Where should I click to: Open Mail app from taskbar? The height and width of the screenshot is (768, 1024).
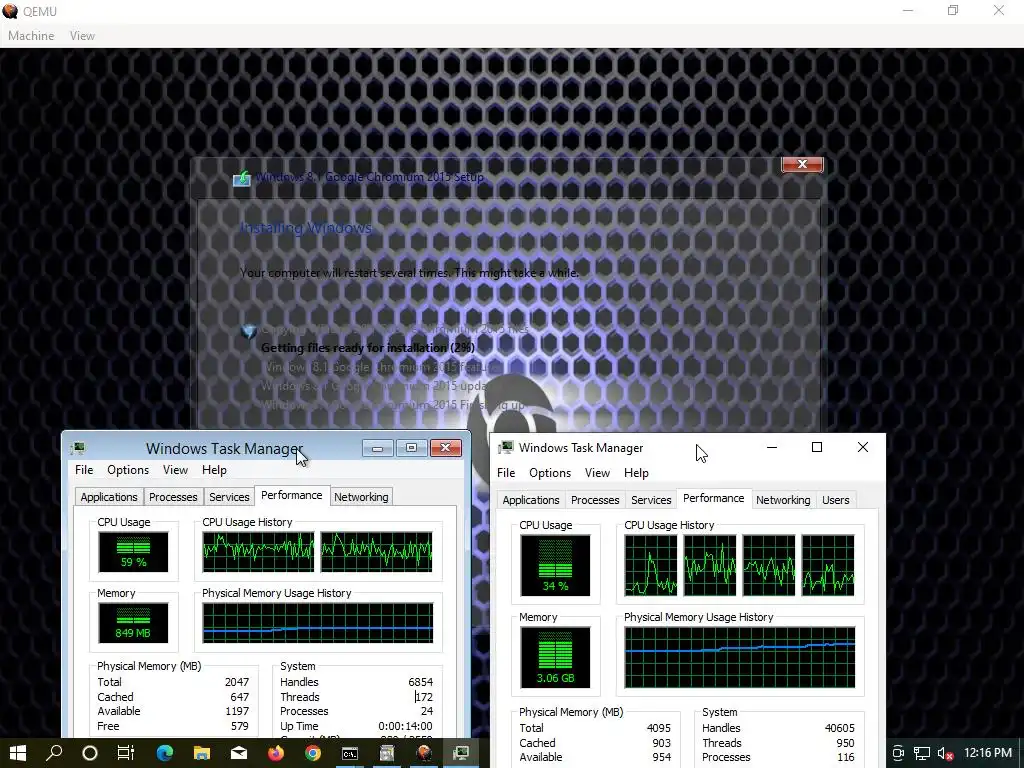pyautogui.click(x=239, y=753)
